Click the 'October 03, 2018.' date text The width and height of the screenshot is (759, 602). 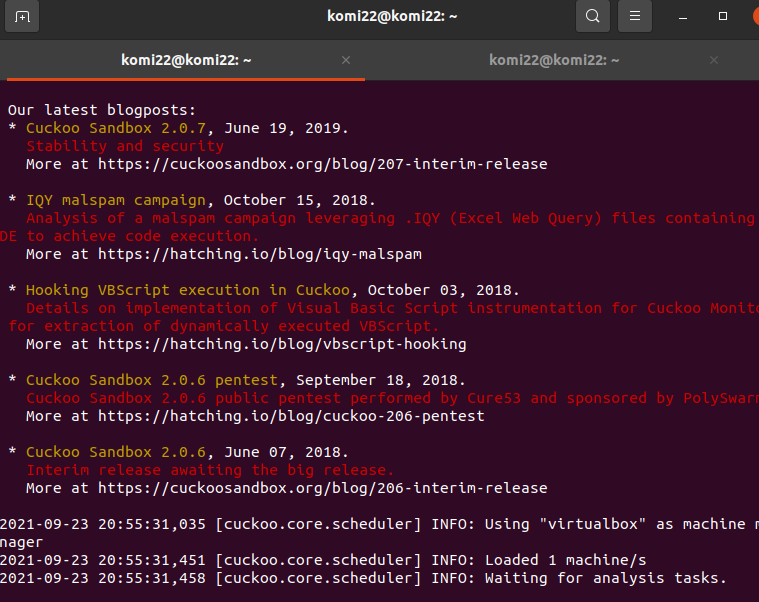coord(443,290)
